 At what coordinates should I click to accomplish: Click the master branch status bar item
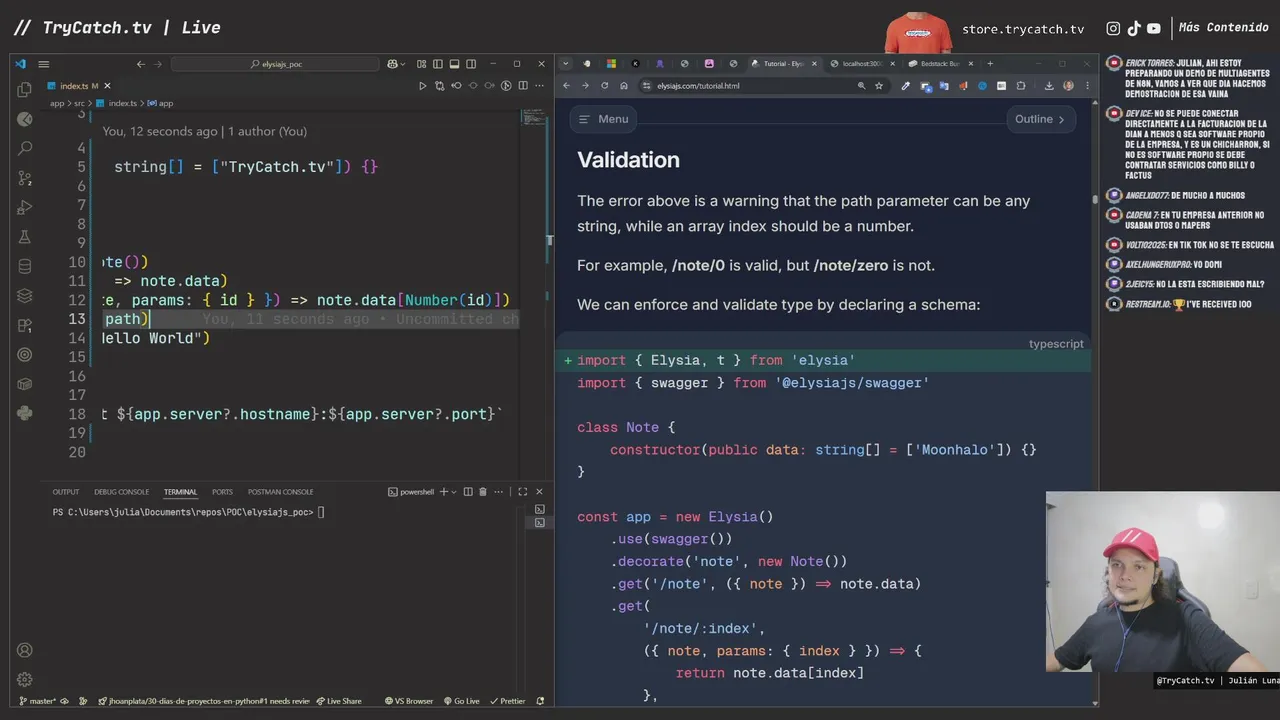(38, 701)
